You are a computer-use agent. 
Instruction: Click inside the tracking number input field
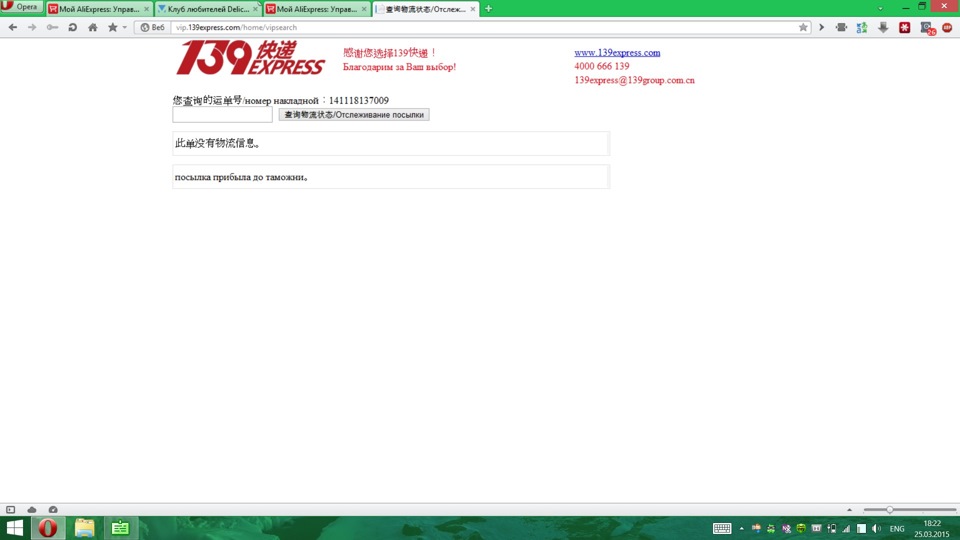coord(222,114)
